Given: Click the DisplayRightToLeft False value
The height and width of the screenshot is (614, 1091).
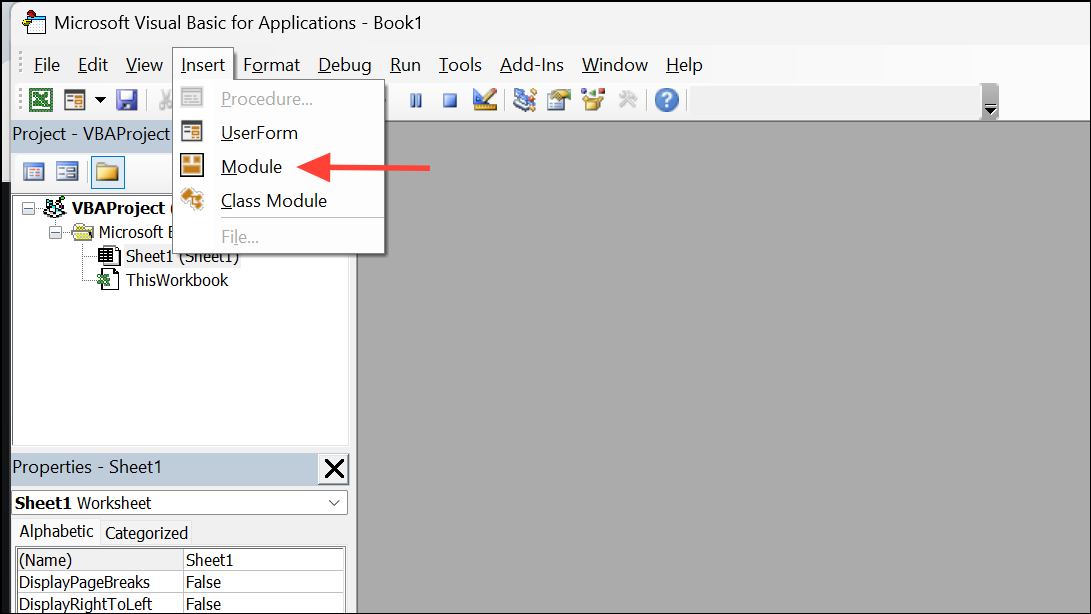Looking at the screenshot, I should (x=264, y=604).
